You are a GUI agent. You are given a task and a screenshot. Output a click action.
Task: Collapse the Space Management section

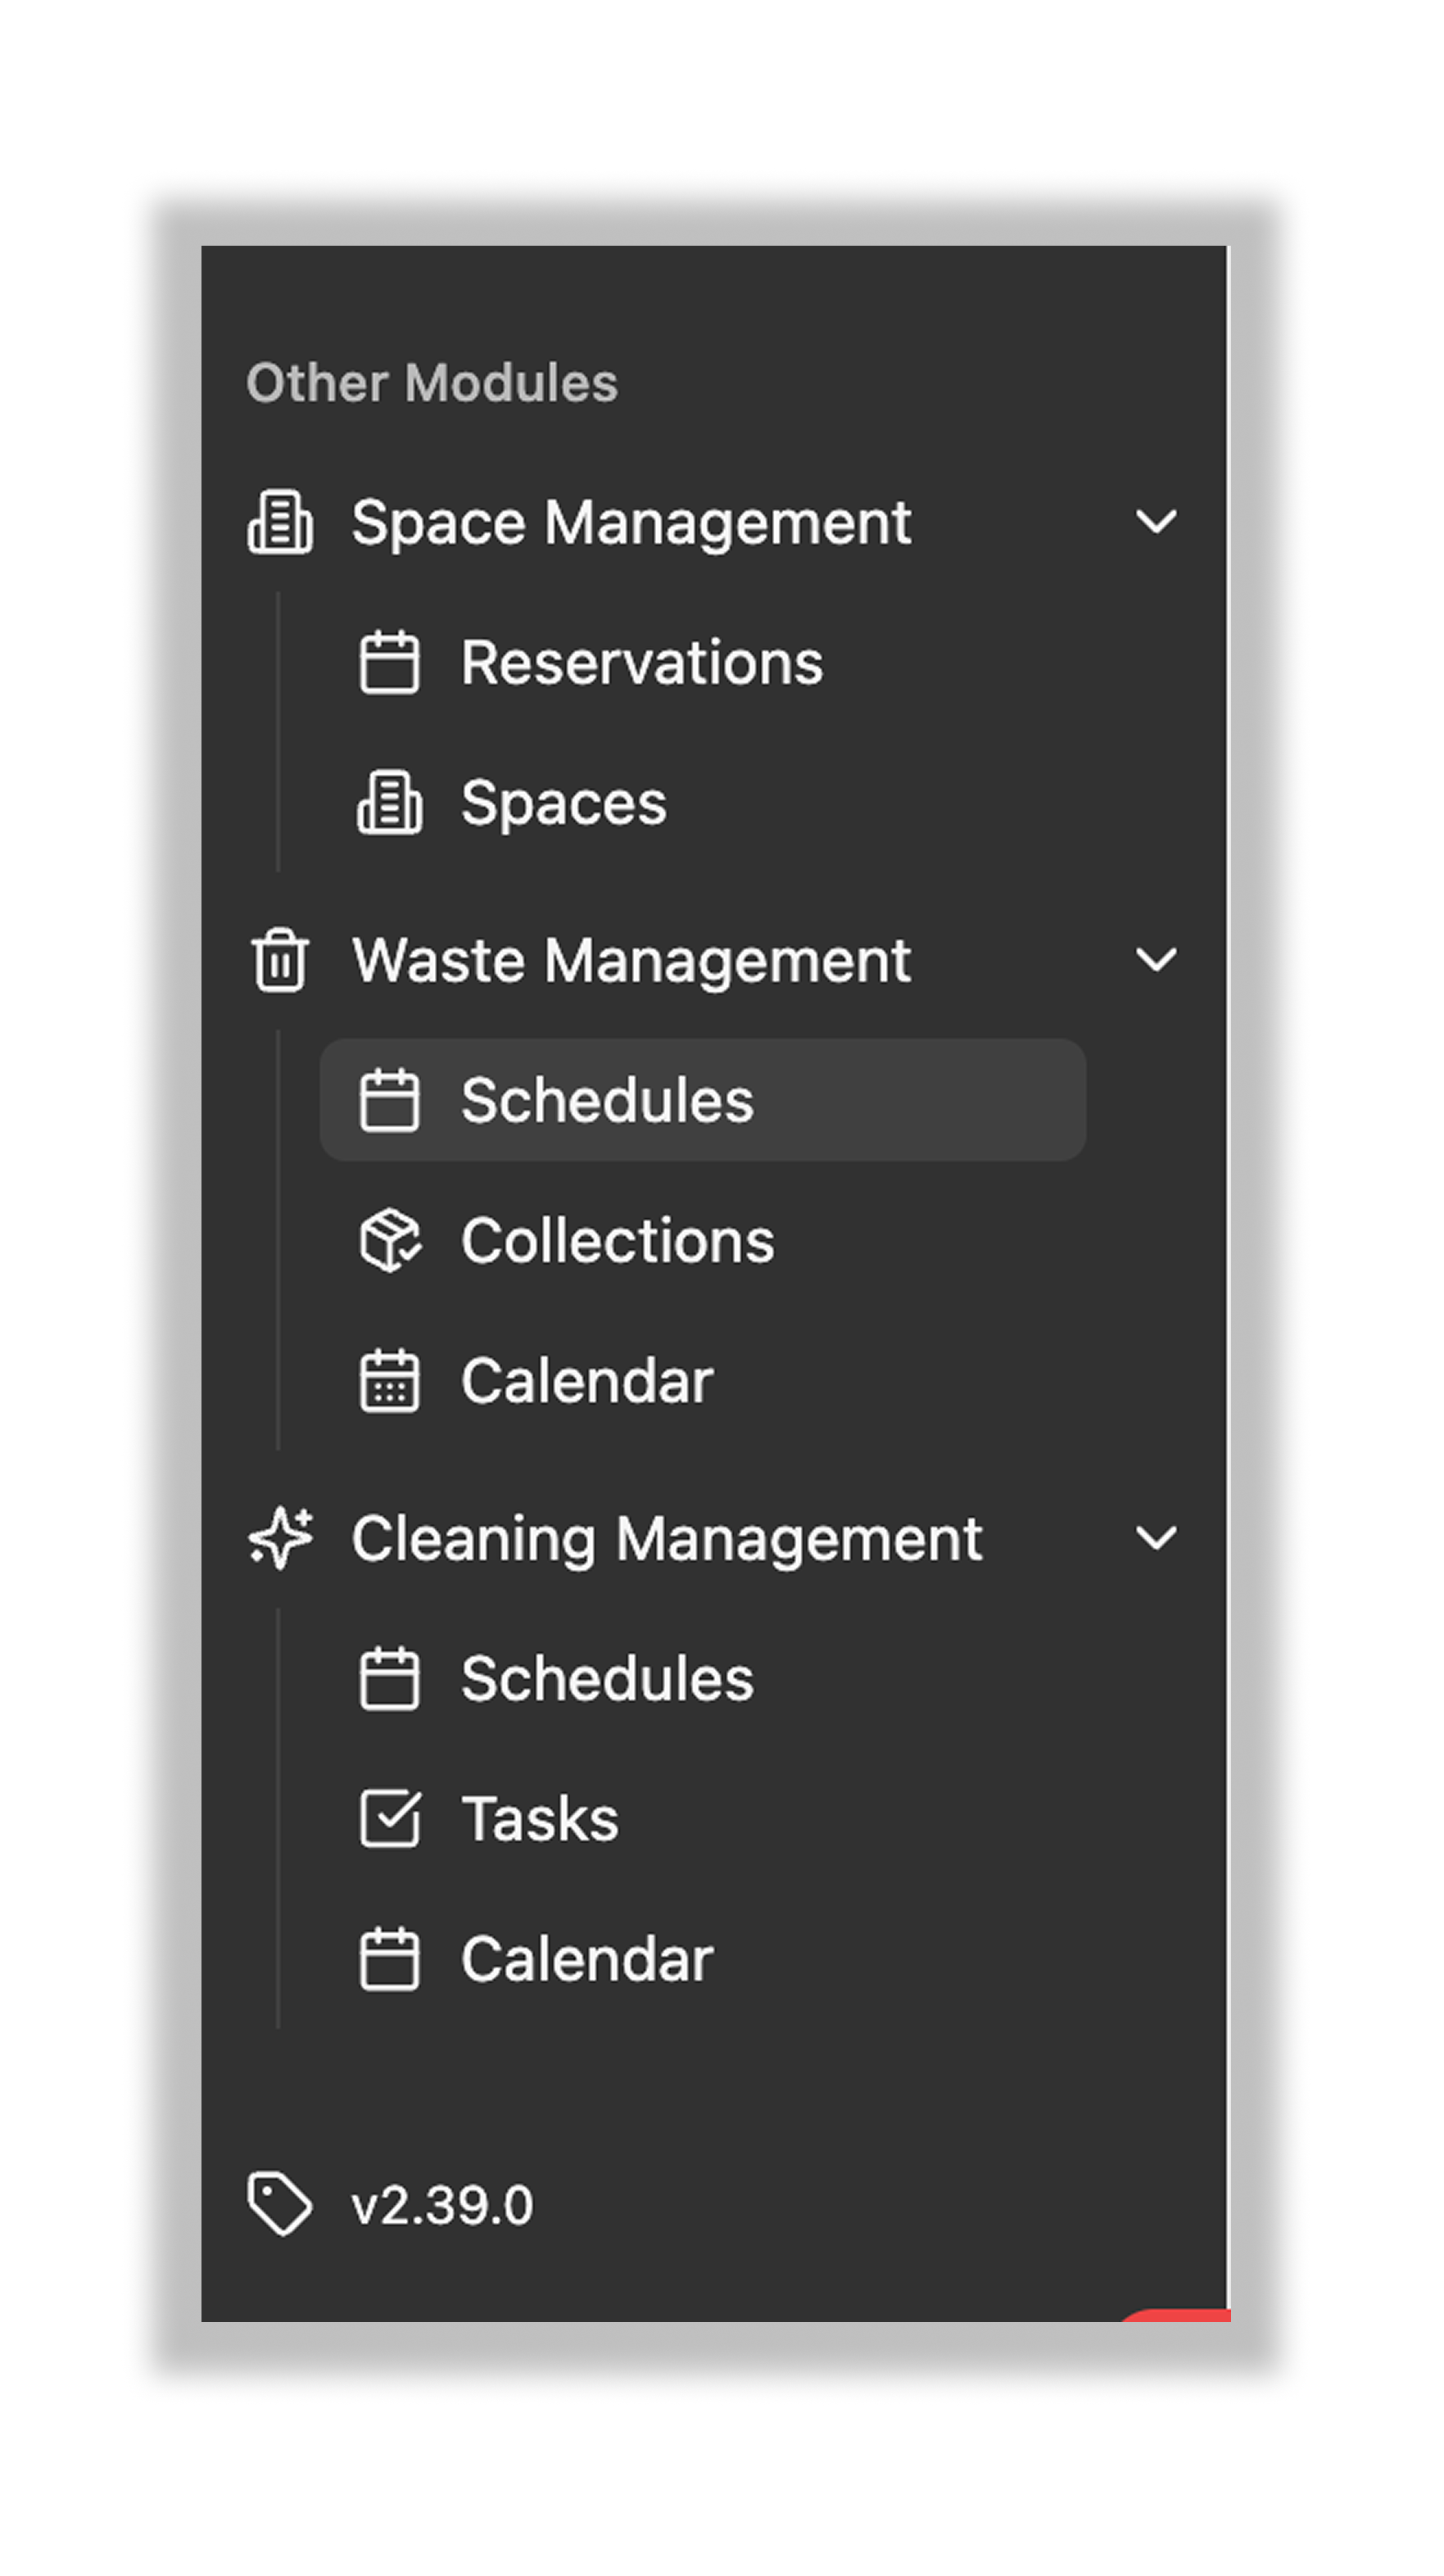pos(1158,521)
